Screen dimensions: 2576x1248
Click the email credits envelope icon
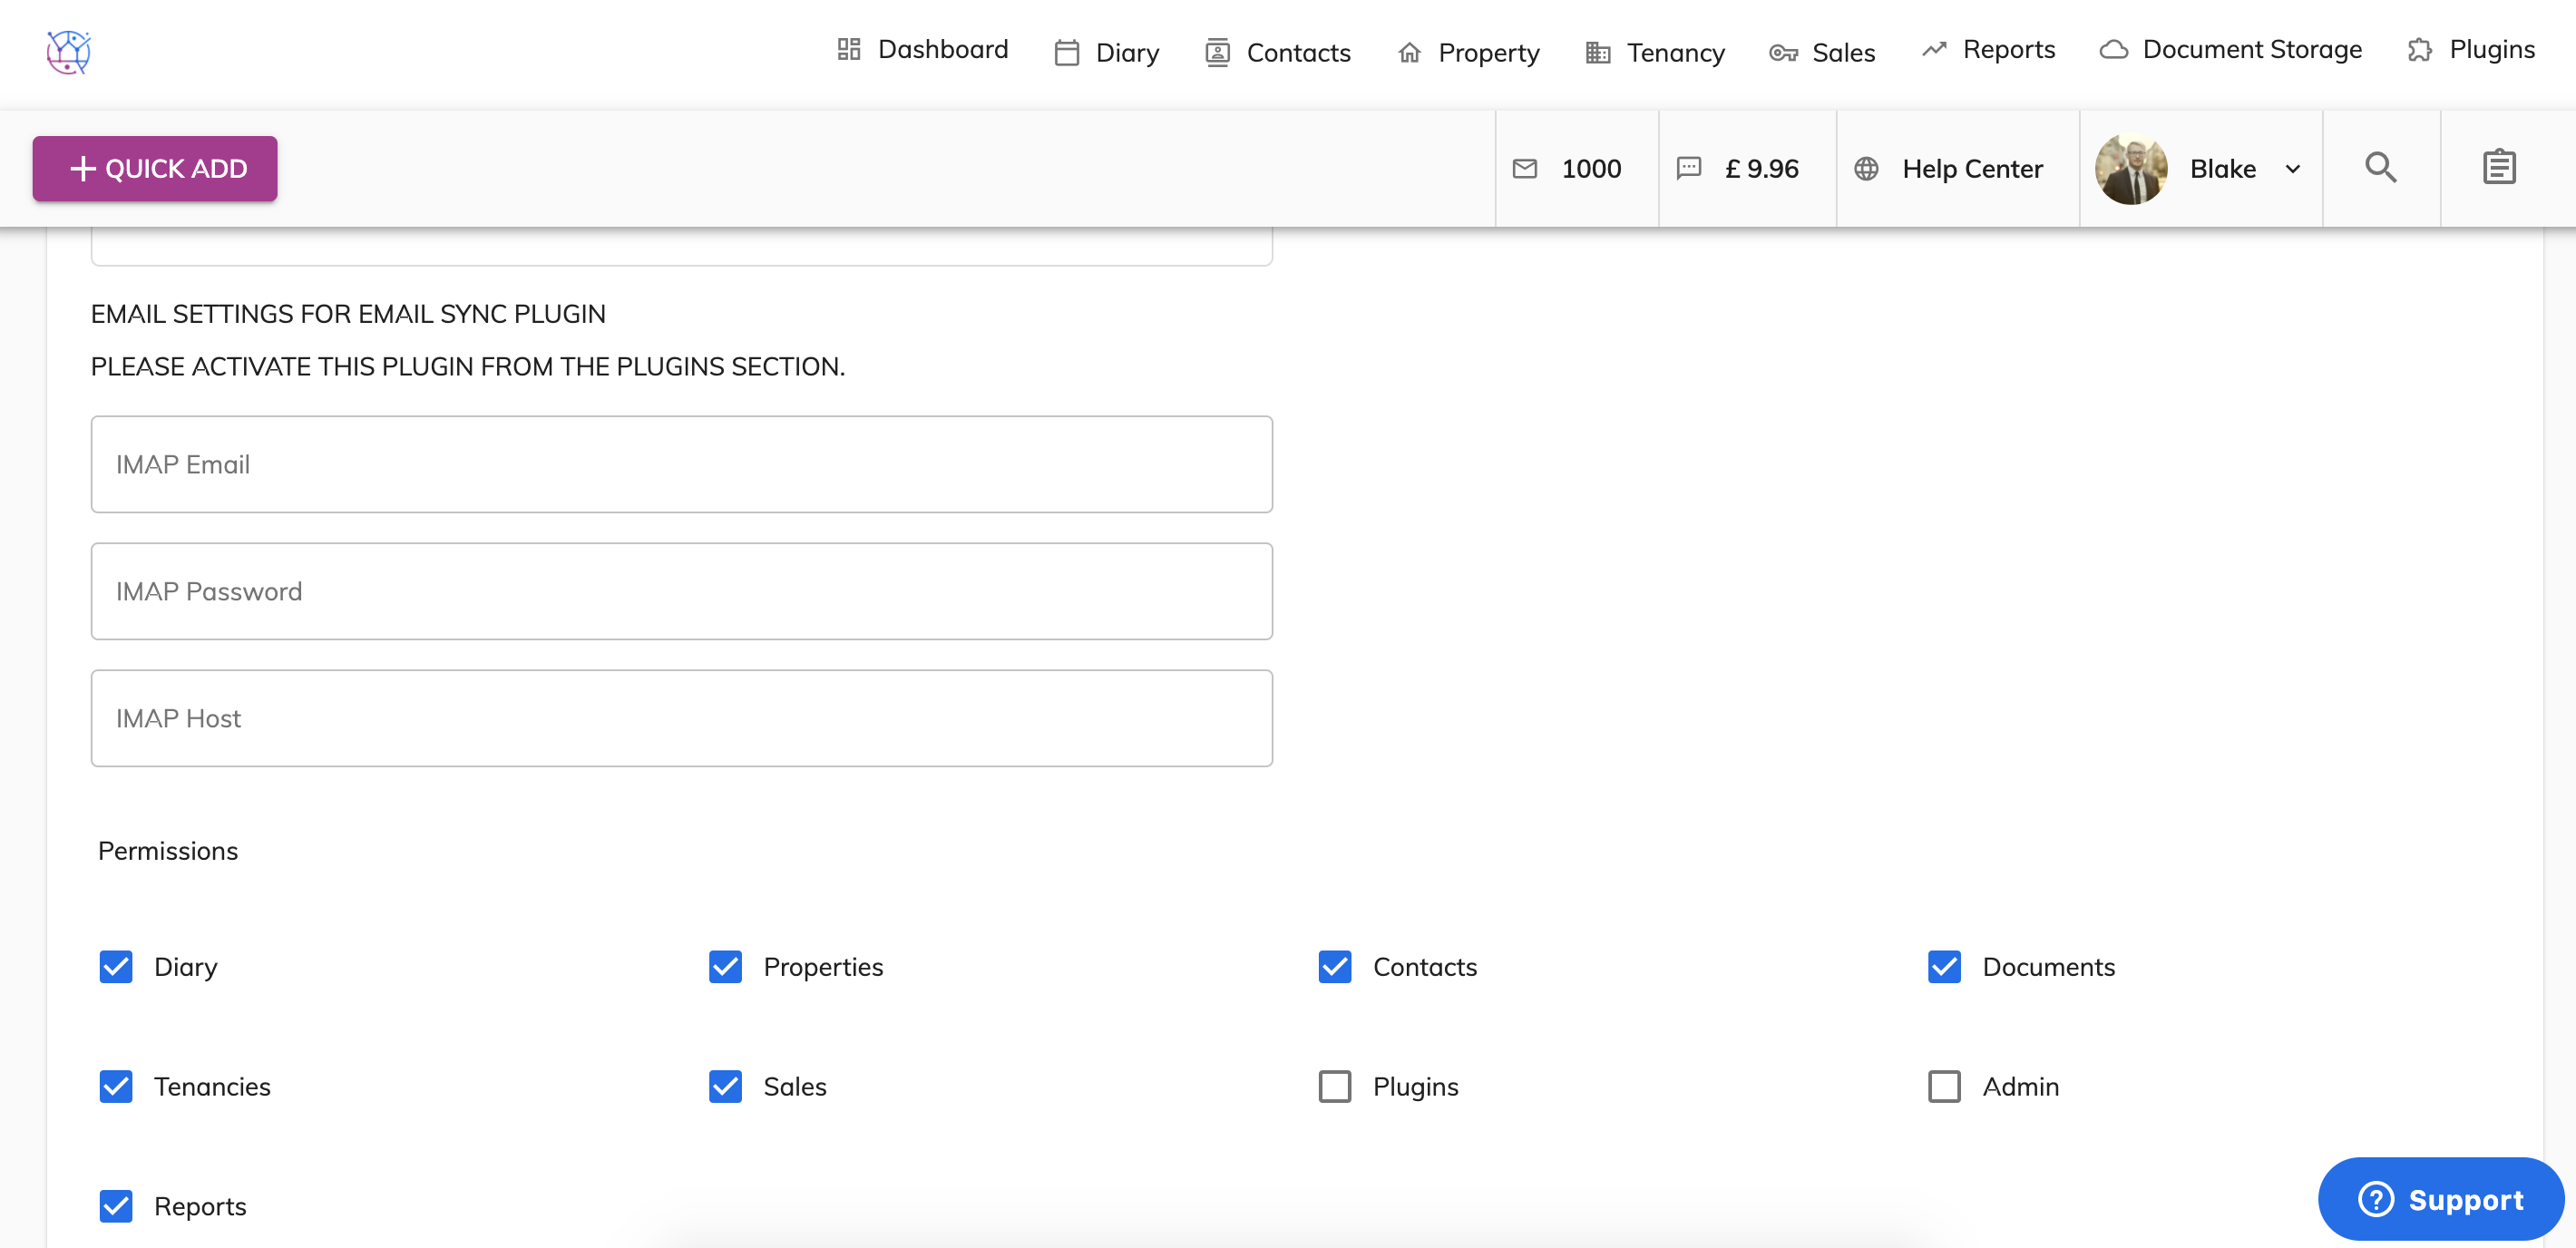[1524, 169]
